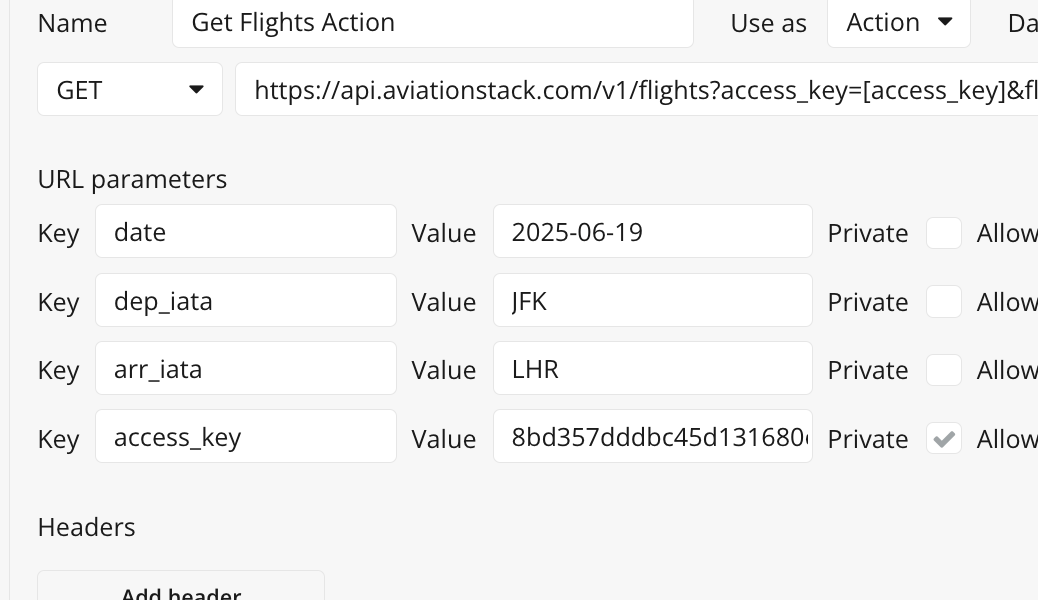1038x600 pixels.
Task: Edit the LHR value field
Action: pos(652,369)
